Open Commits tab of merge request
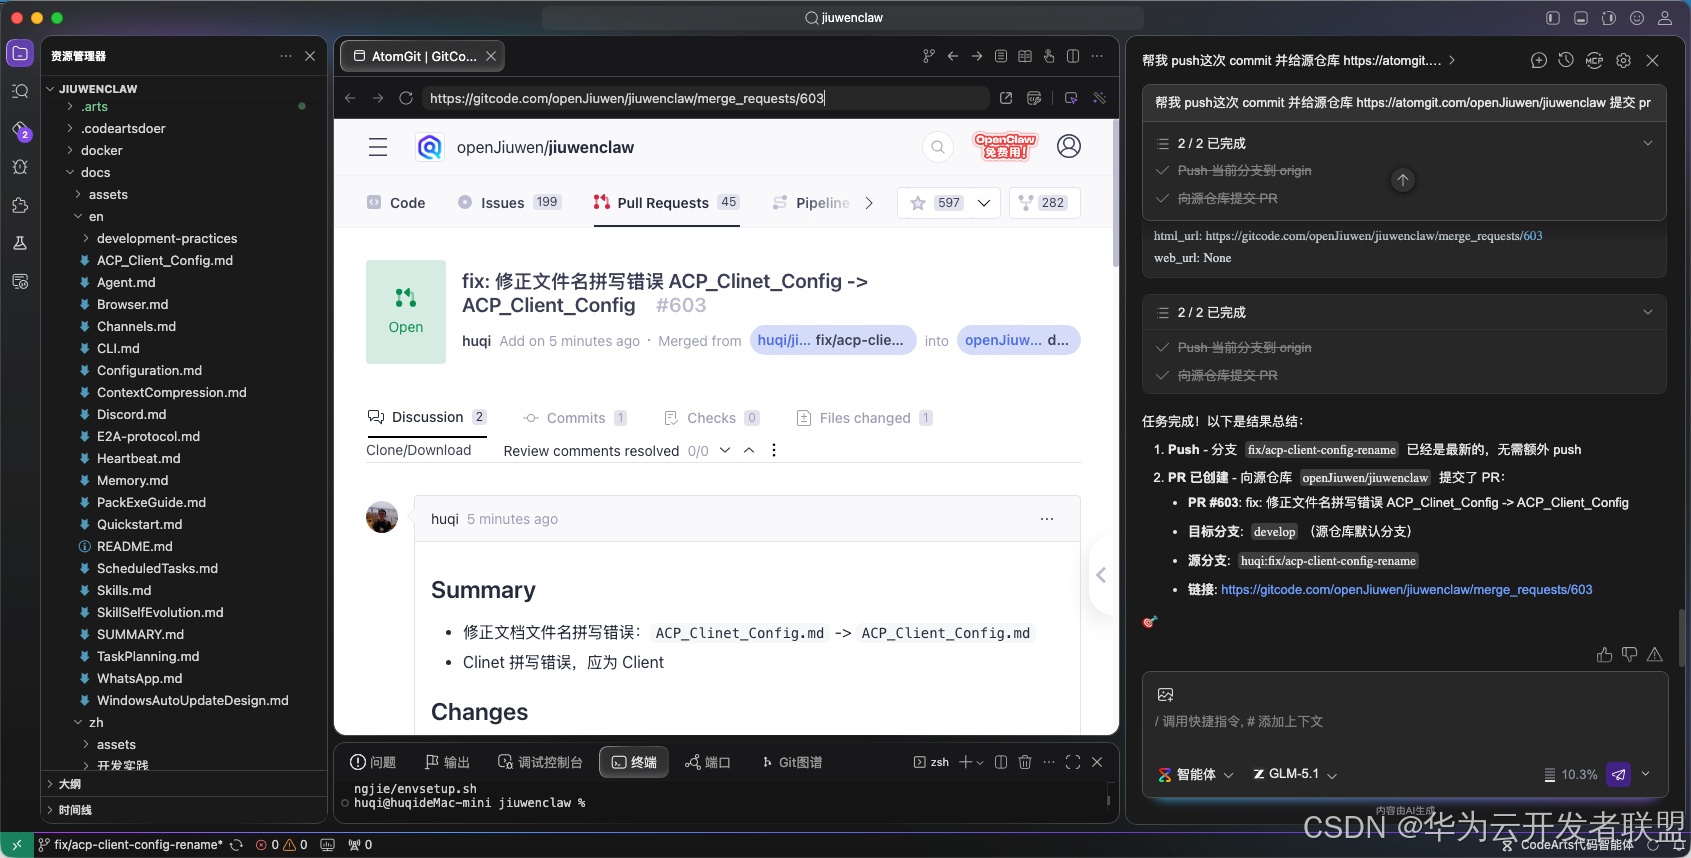Screen dimensions: 1691x858 point(575,418)
